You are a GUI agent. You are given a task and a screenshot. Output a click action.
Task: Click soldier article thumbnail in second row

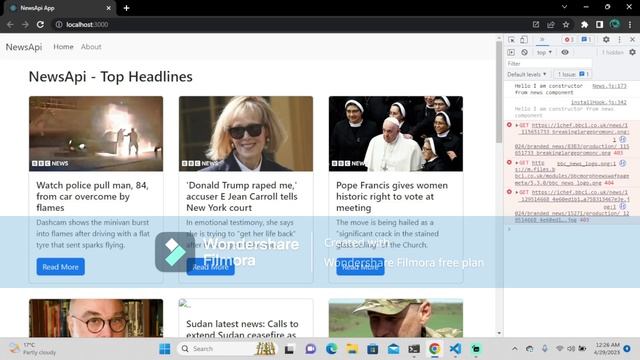pos(396,318)
